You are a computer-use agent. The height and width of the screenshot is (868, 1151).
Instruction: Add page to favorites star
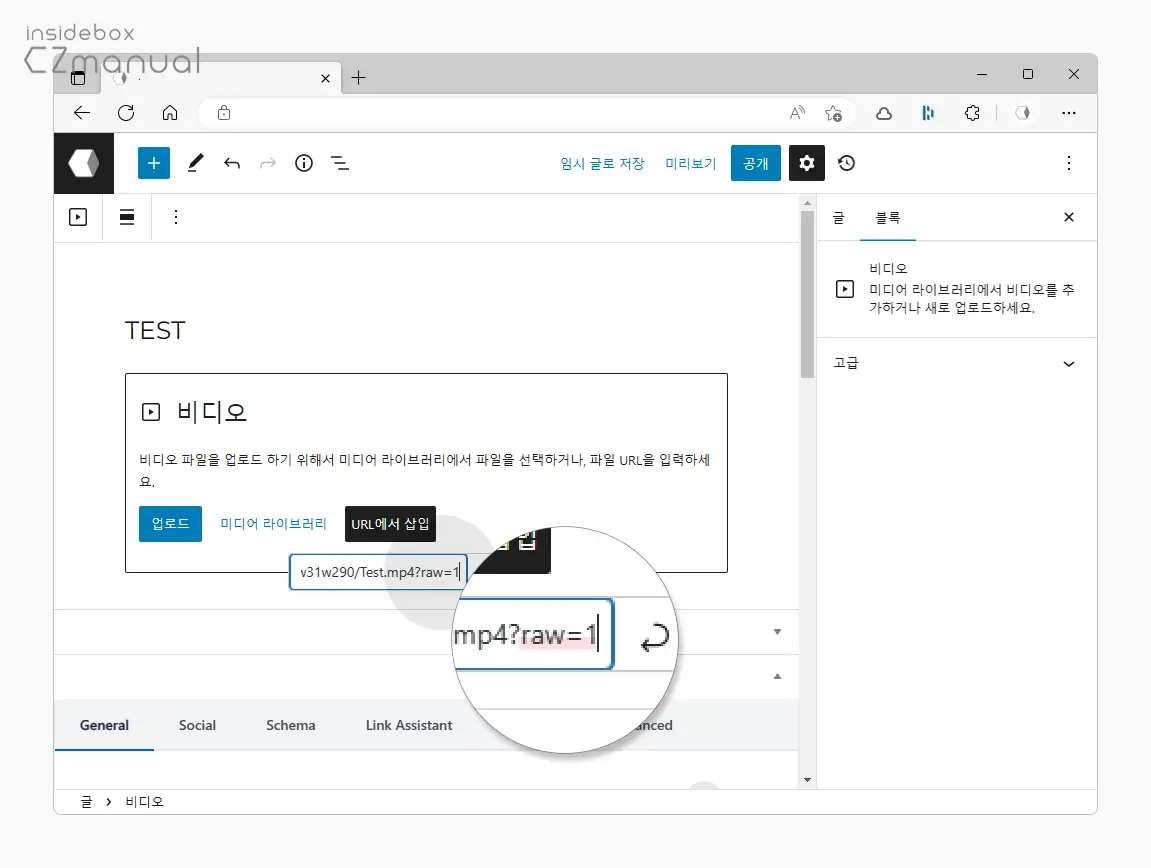pyautogui.click(x=833, y=113)
